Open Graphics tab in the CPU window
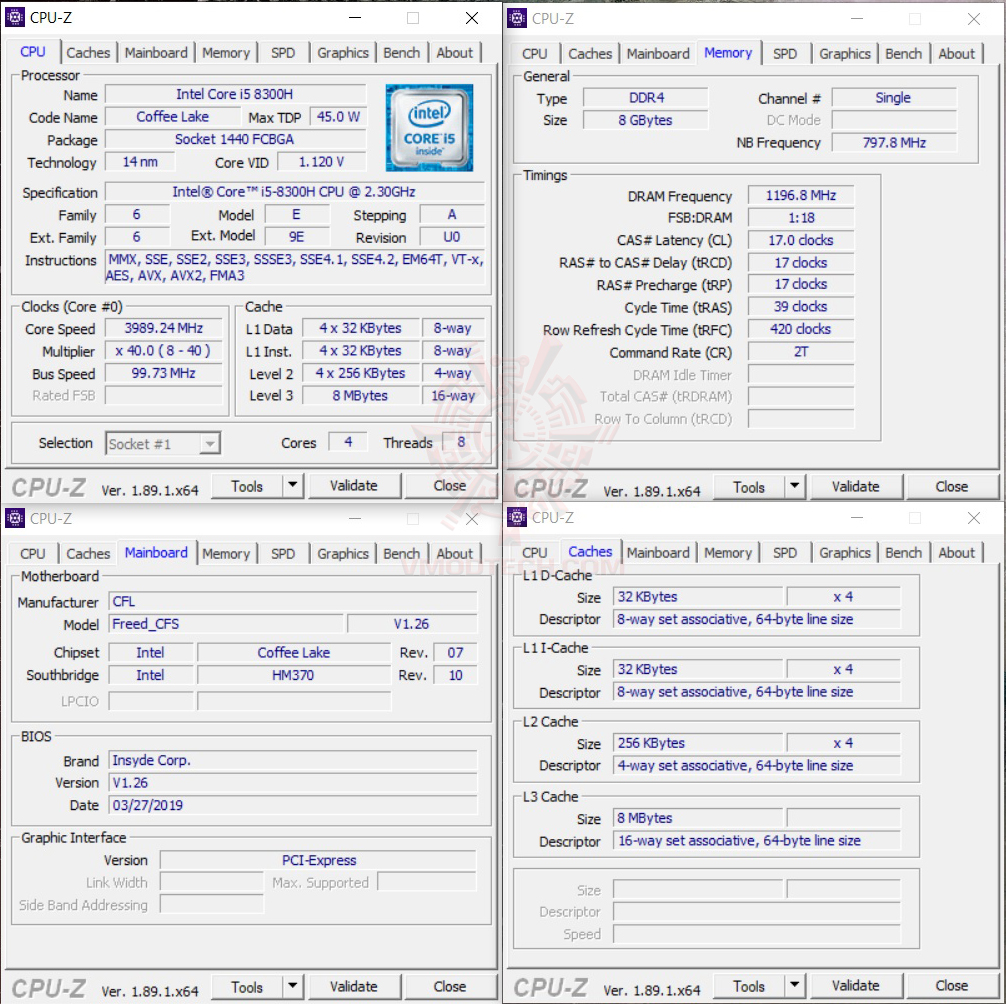Viewport: 1006px width, 1004px height. pyautogui.click(x=343, y=53)
